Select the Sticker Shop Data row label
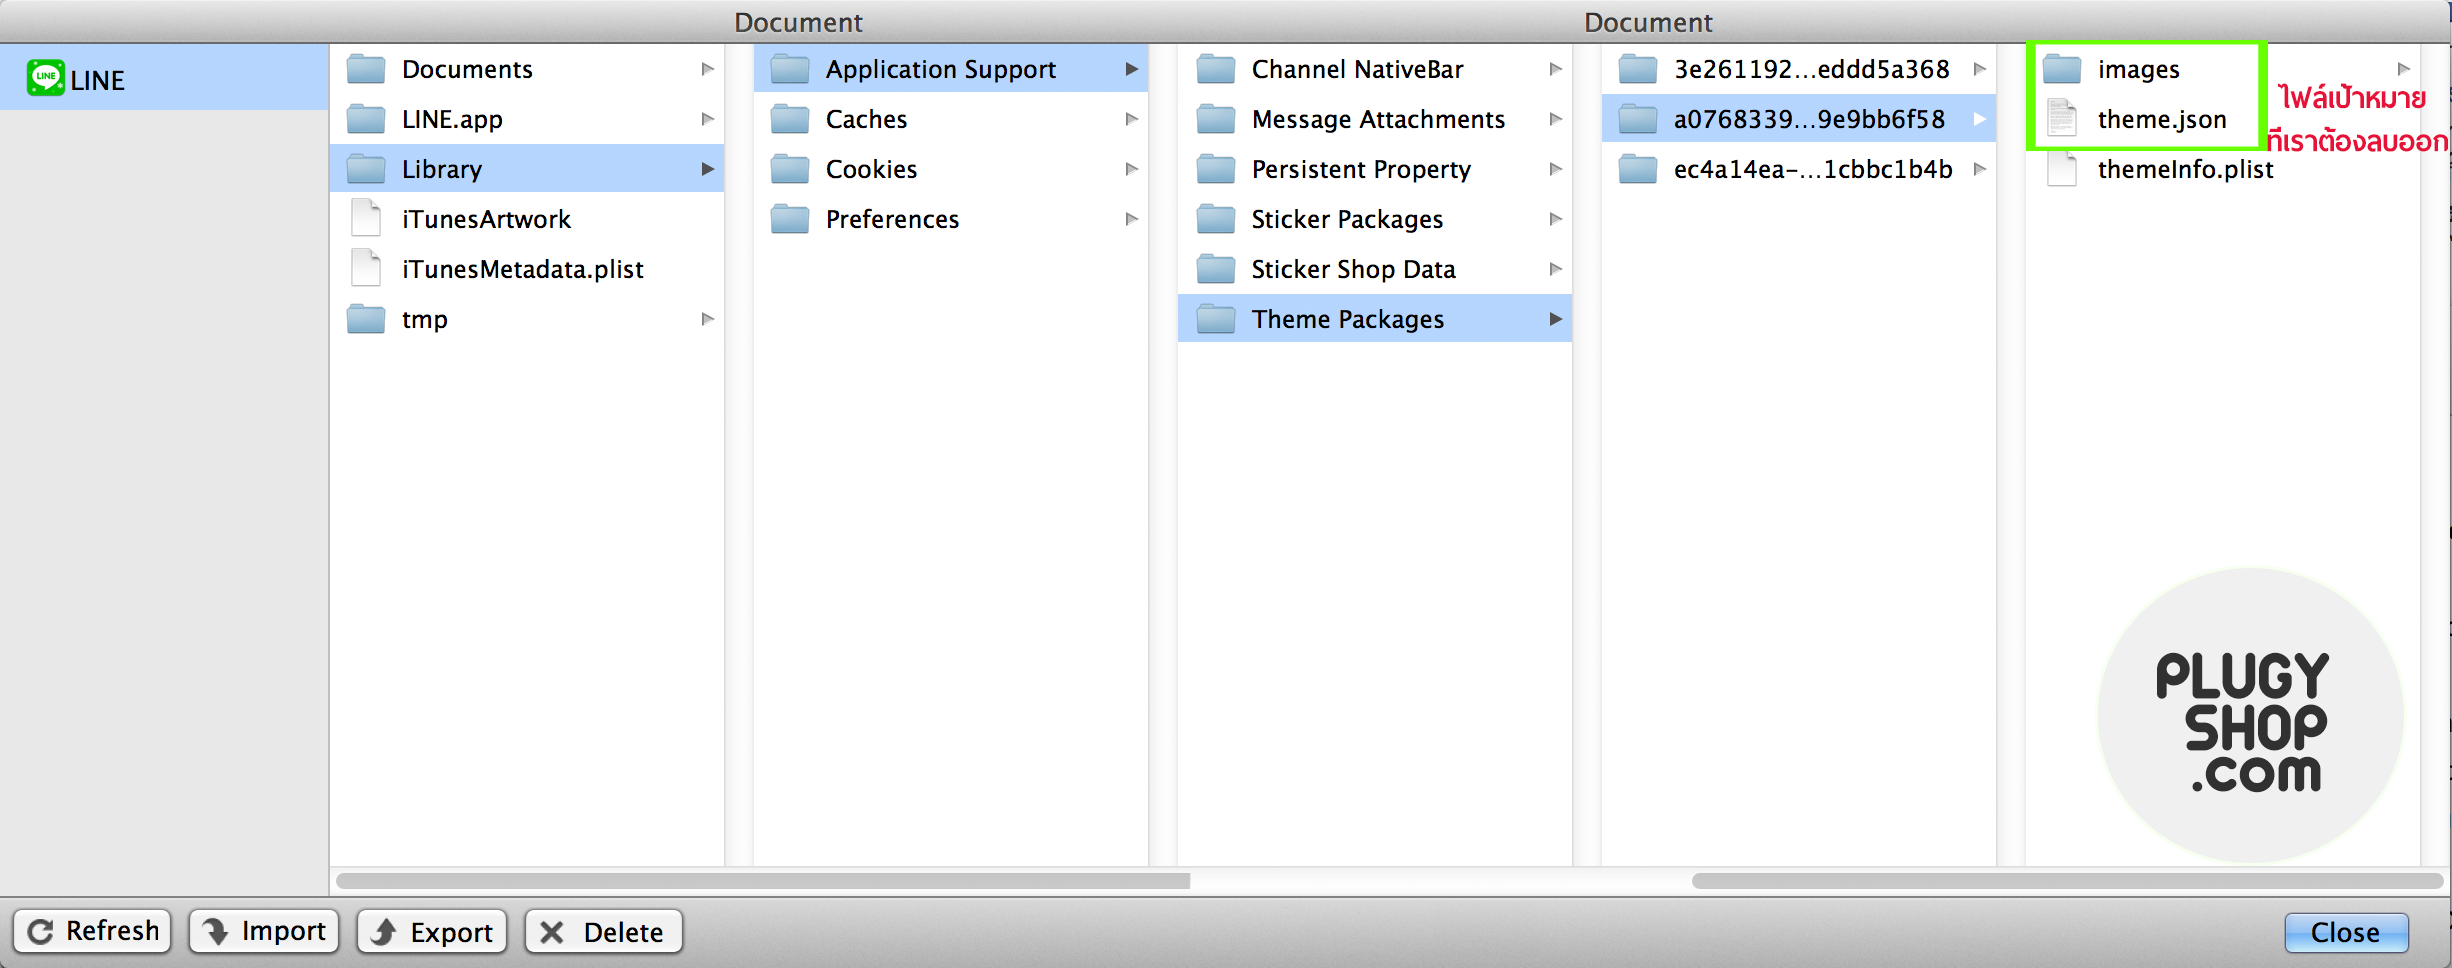 [x=1353, y=269]
